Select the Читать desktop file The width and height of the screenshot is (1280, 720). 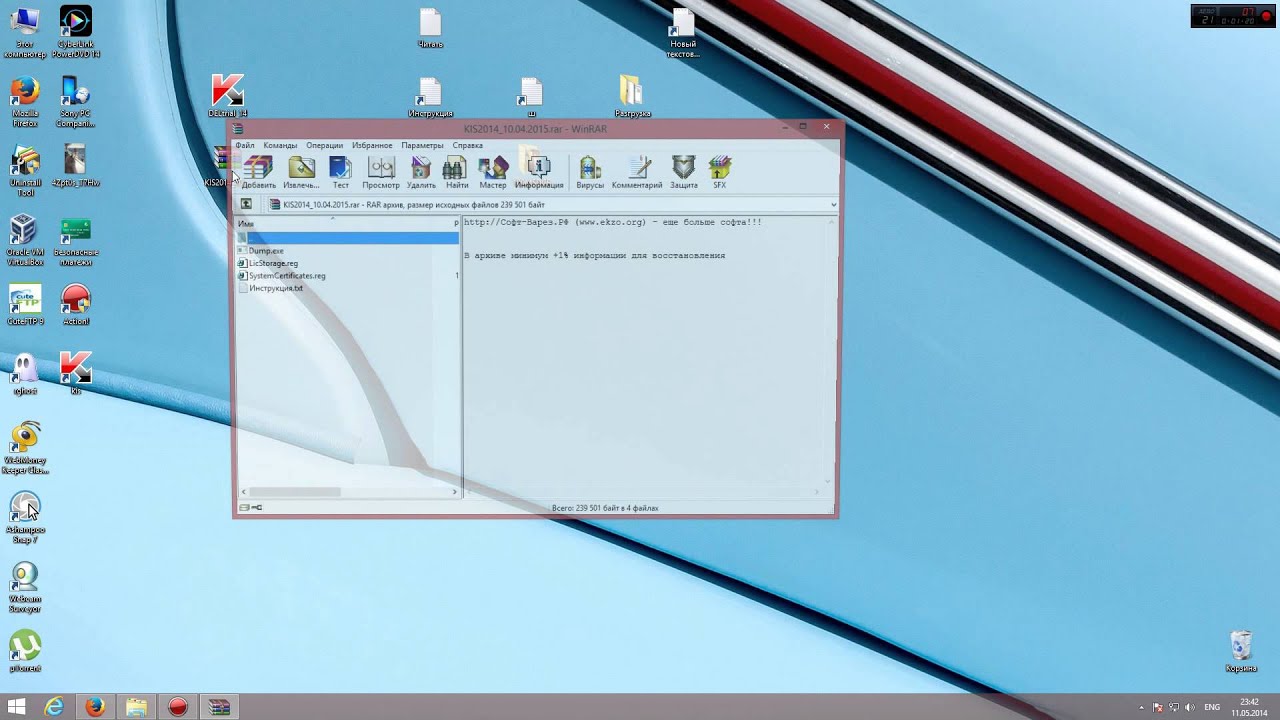[430, 29]
